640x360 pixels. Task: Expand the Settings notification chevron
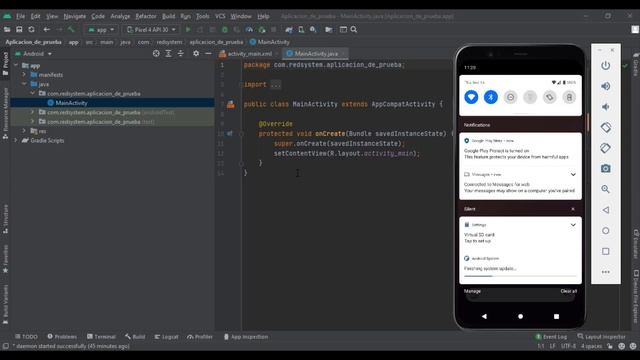pos(573,225)
